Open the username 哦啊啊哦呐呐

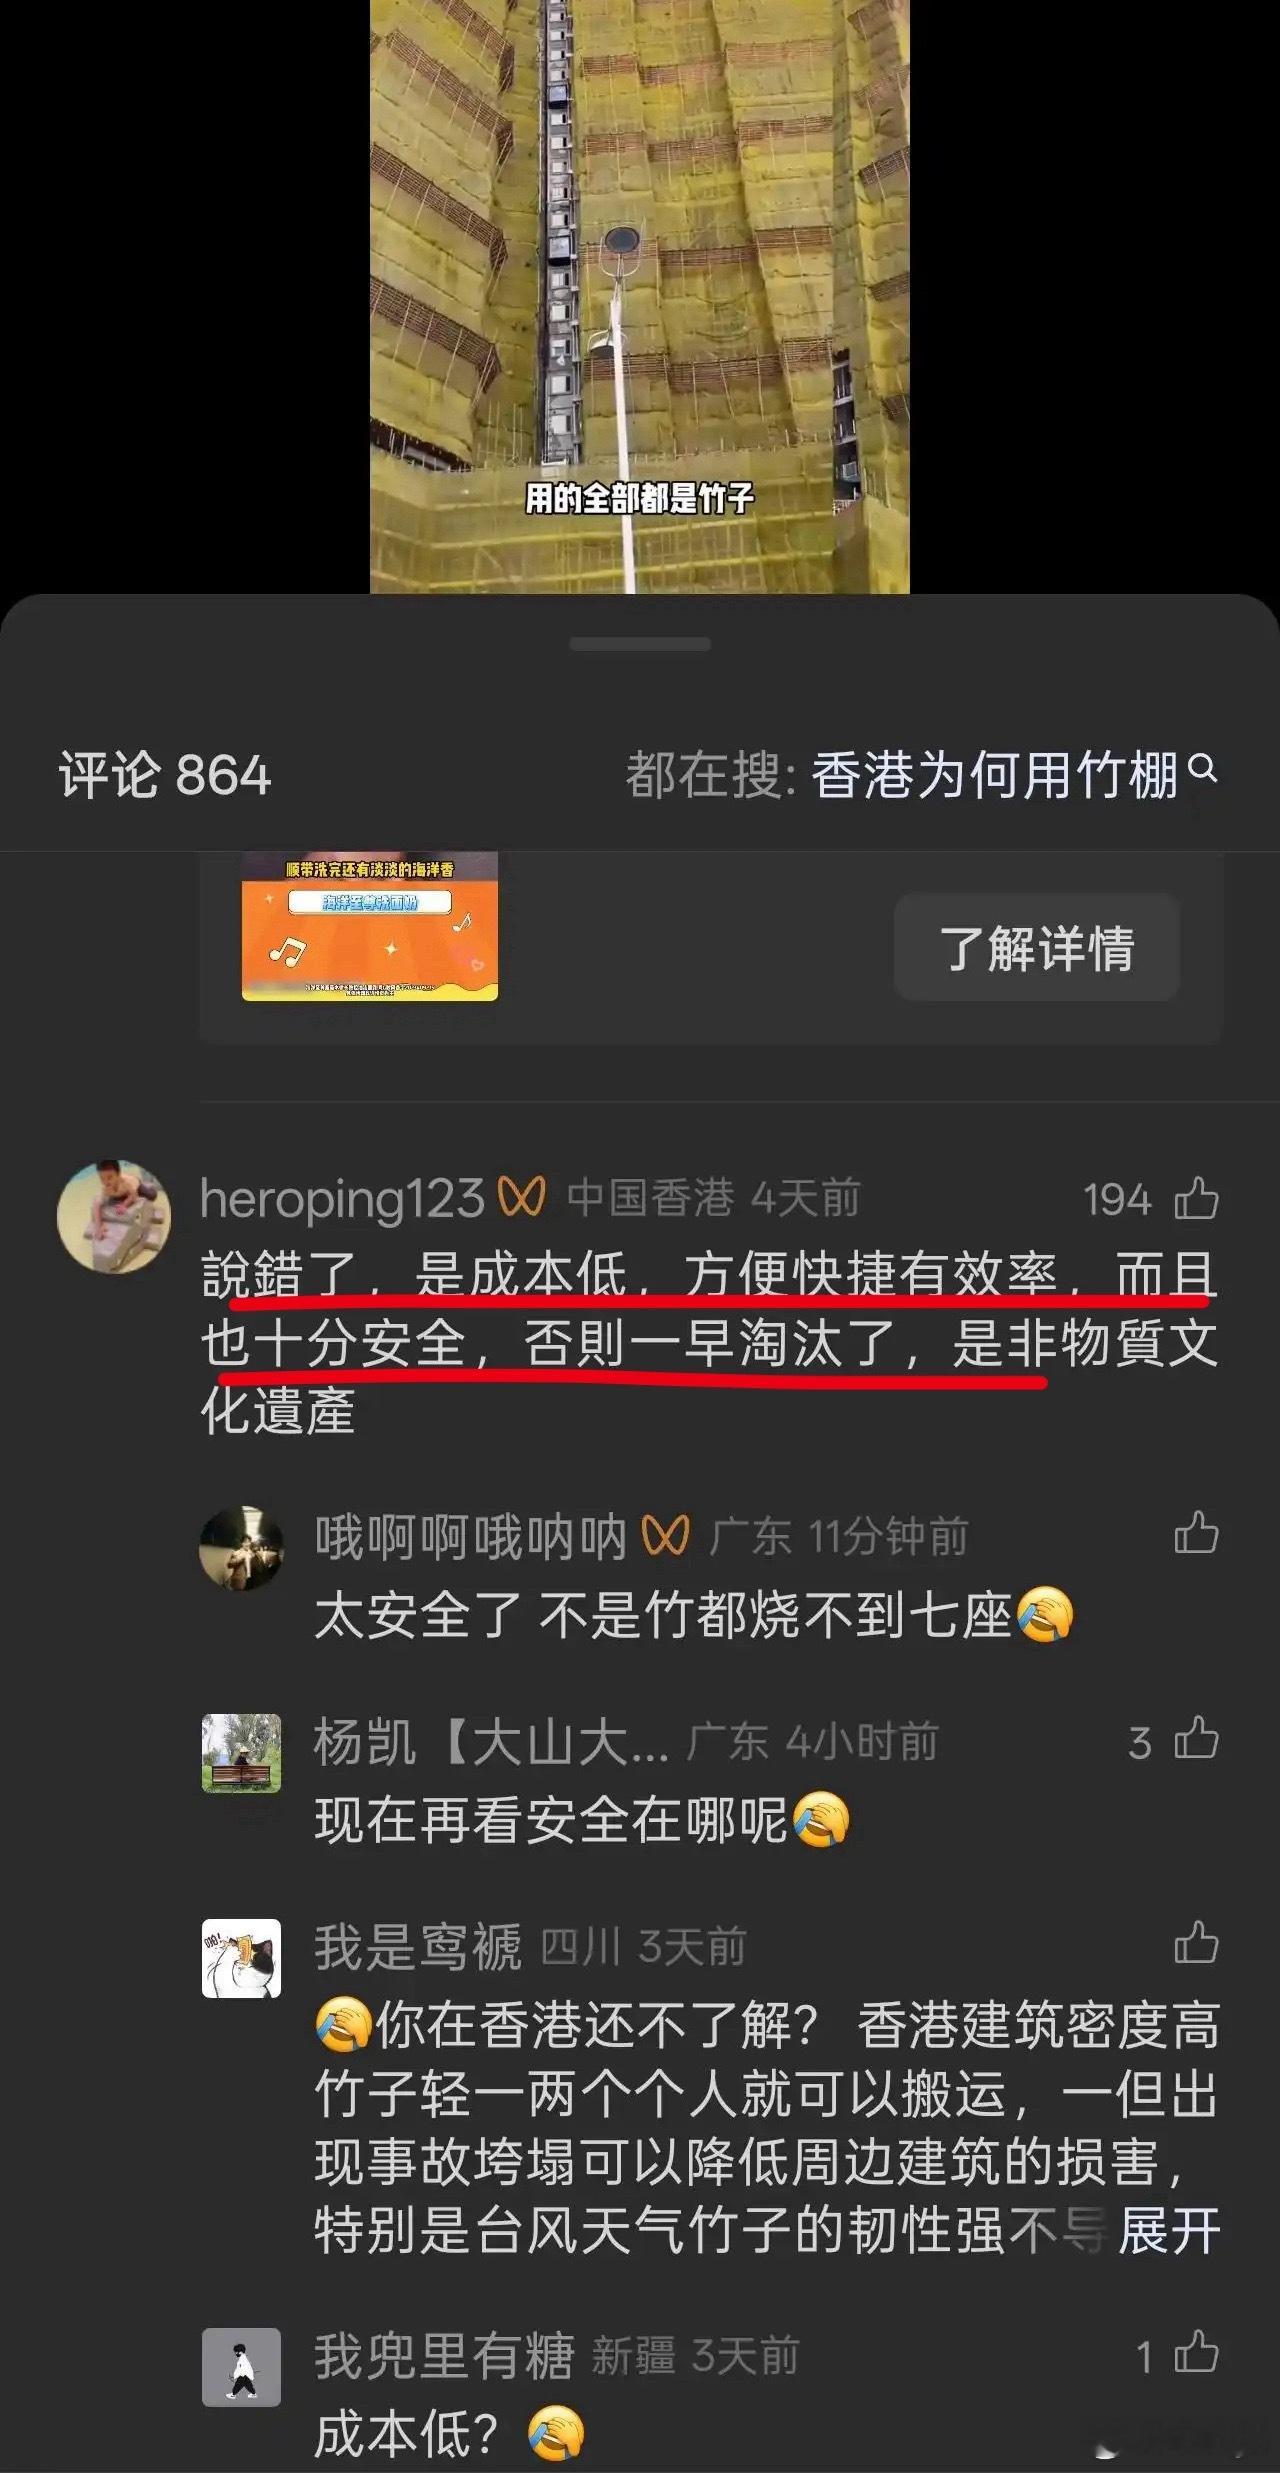470,1537
